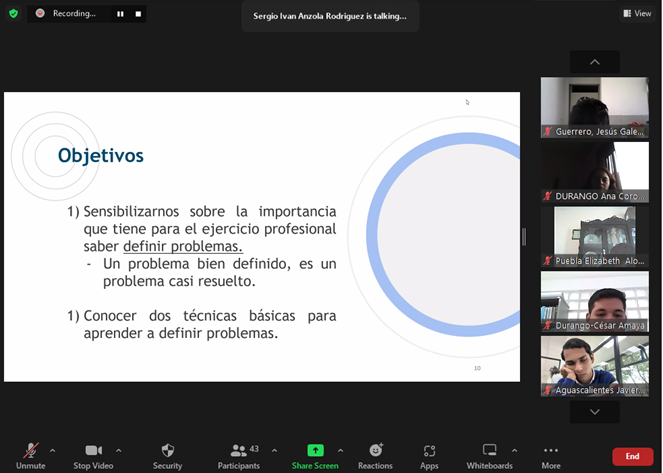Click the red End meeting button
Viewport: 663px width, 473px height.
tap(633, 456)
